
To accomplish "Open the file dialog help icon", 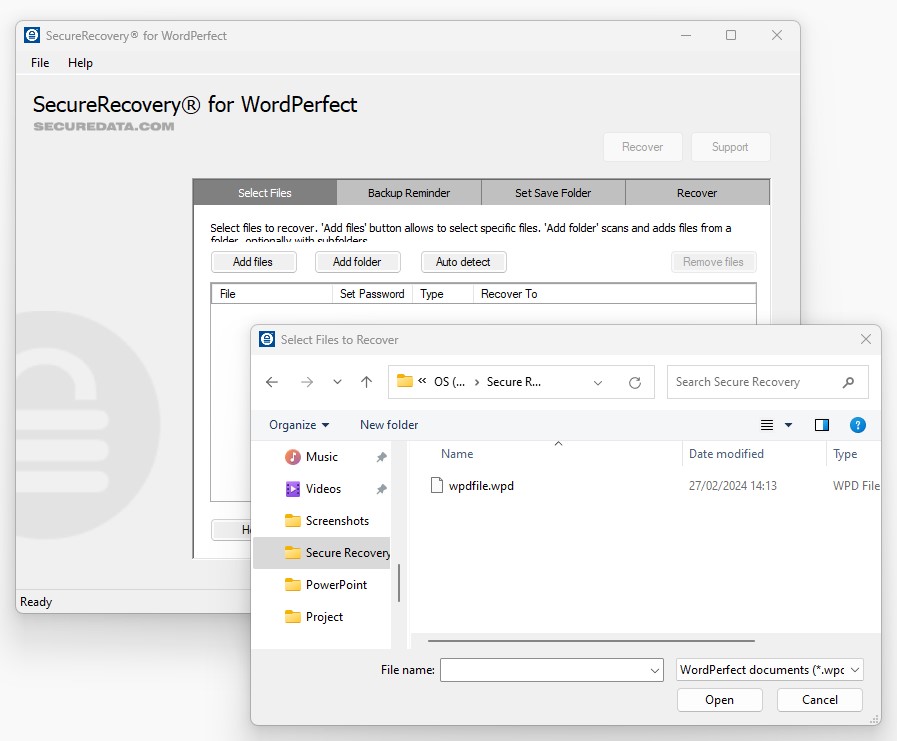I will 857,425.
